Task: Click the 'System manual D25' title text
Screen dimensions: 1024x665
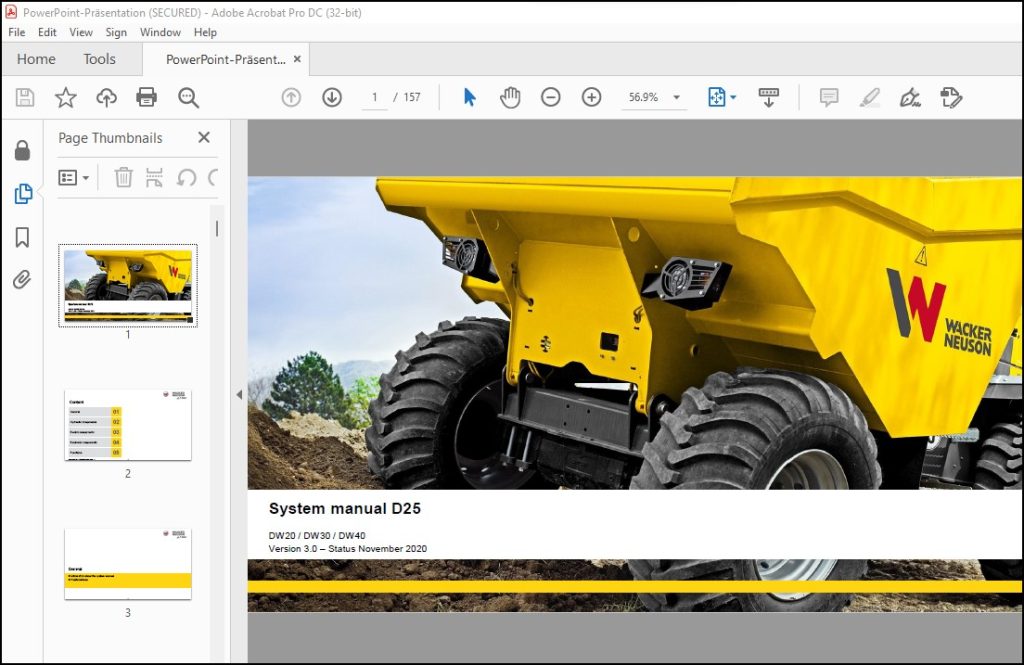Action: pos(345,508)
